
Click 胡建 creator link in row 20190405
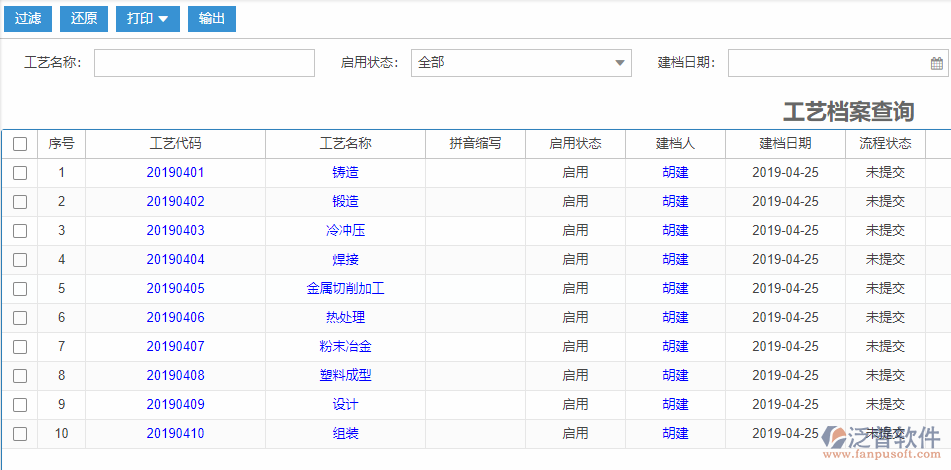pos(676,289)
